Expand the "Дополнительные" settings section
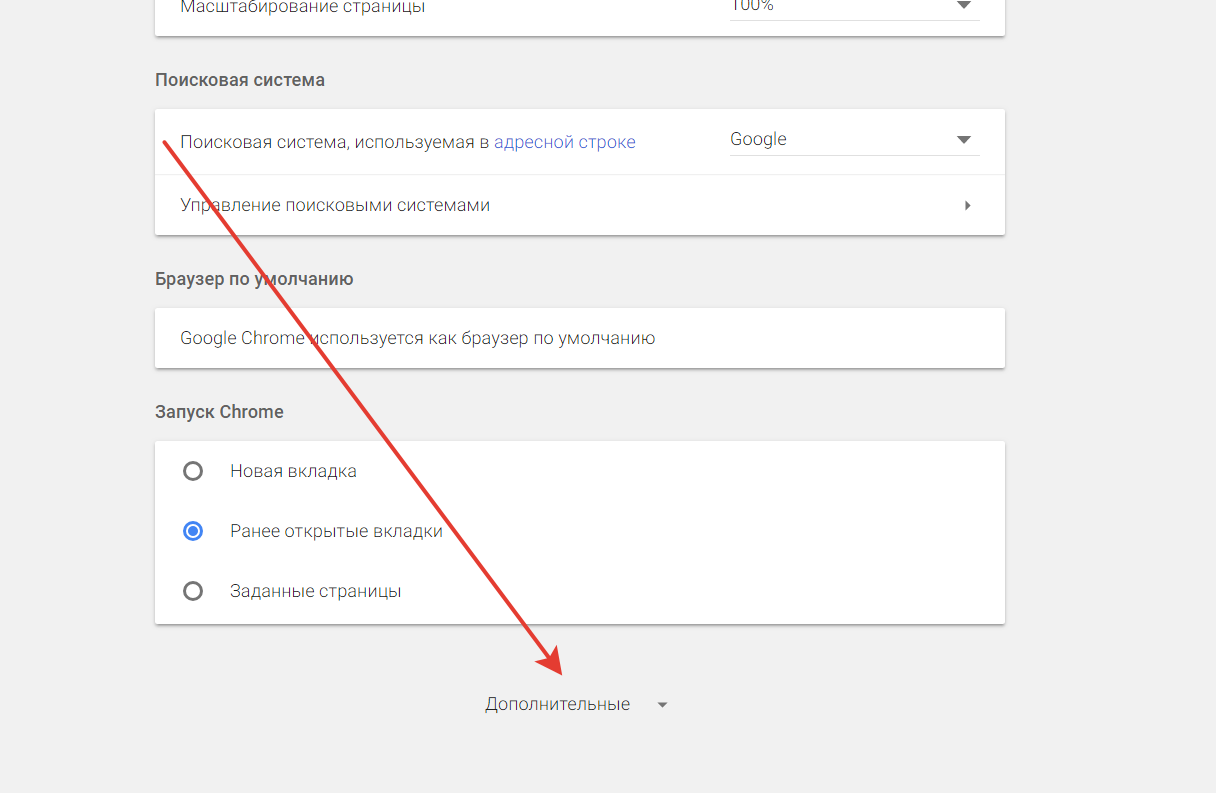The height and width of the screenshot is (793, 1216). point(576,704)
